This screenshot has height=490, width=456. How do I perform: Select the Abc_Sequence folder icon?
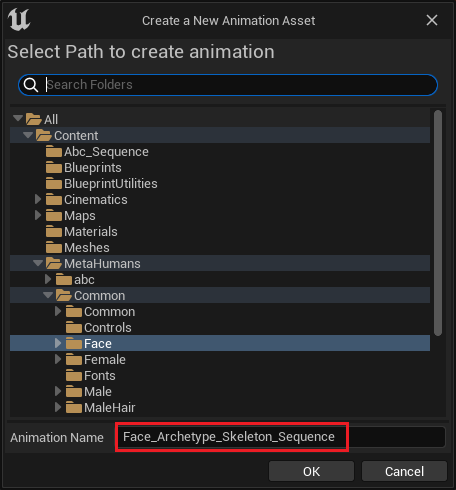(54, 152)
